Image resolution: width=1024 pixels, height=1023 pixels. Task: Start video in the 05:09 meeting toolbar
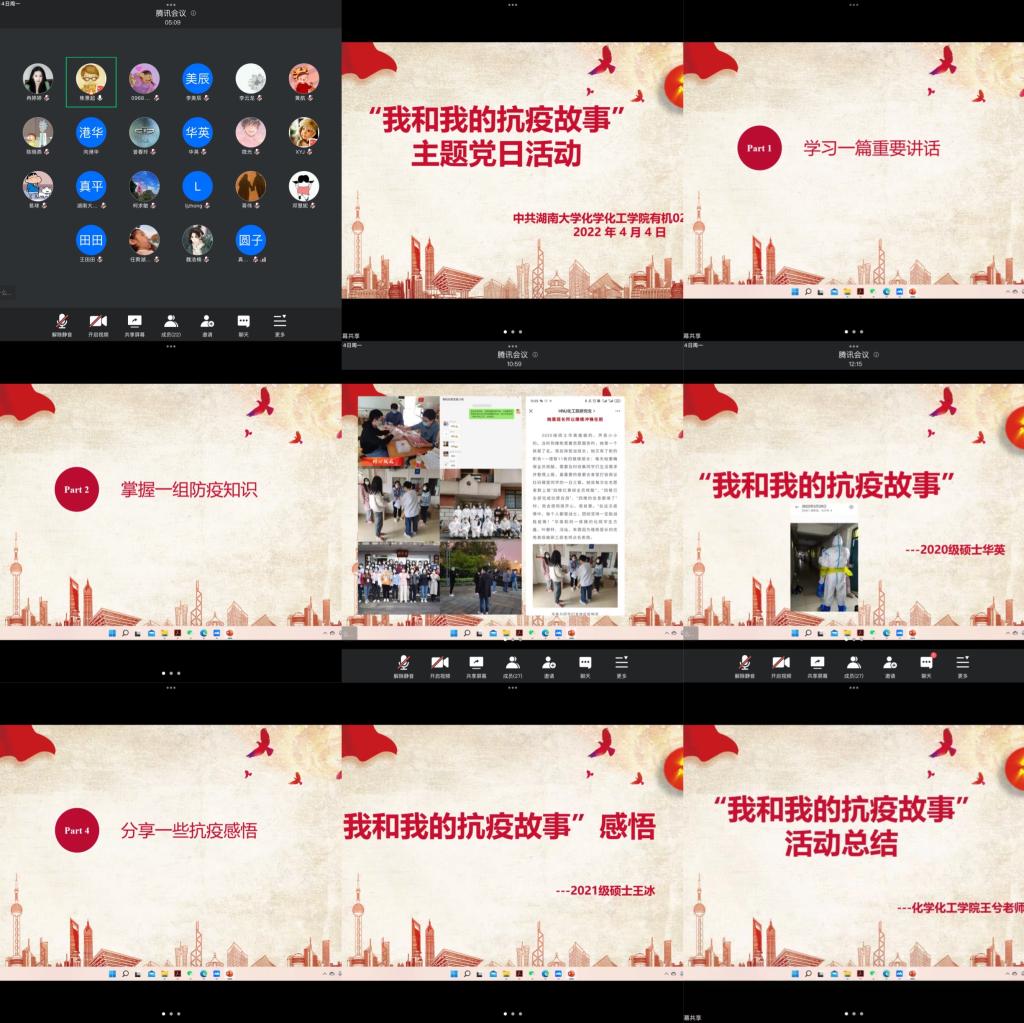pos(98,322)
